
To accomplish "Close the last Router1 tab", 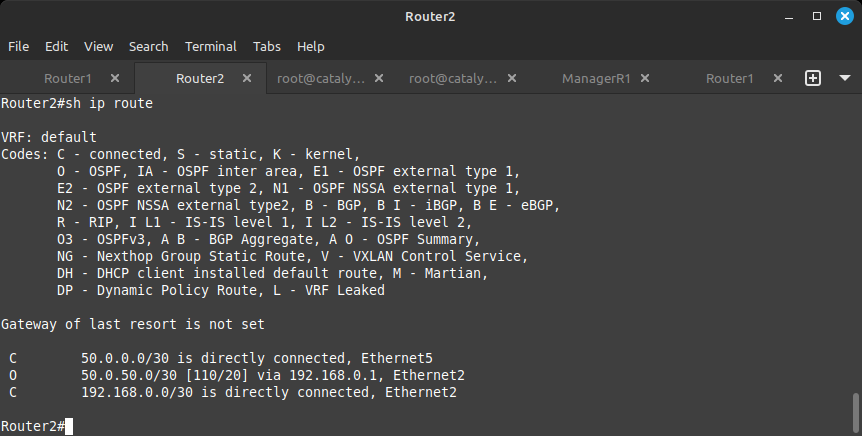I will [778, 78].
